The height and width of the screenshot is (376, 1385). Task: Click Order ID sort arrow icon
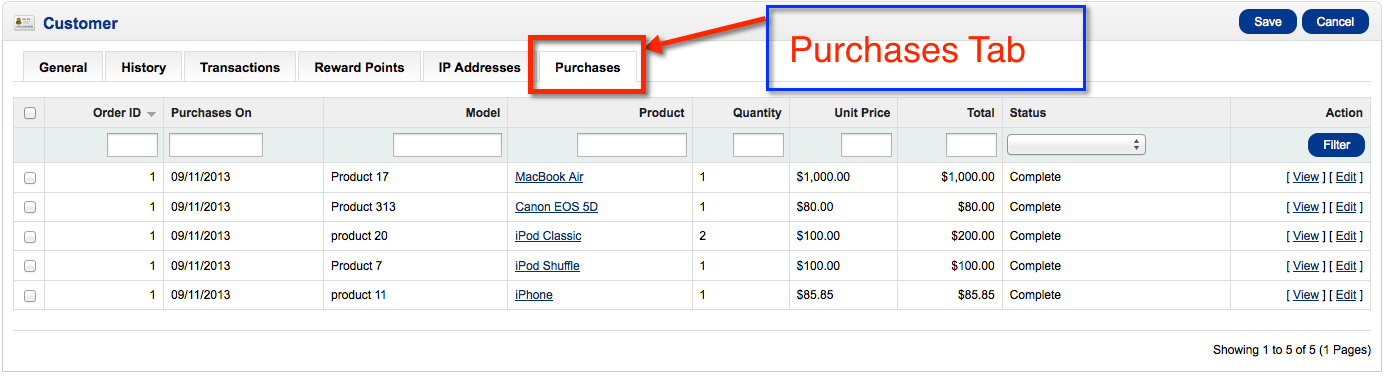pos(151,114)
